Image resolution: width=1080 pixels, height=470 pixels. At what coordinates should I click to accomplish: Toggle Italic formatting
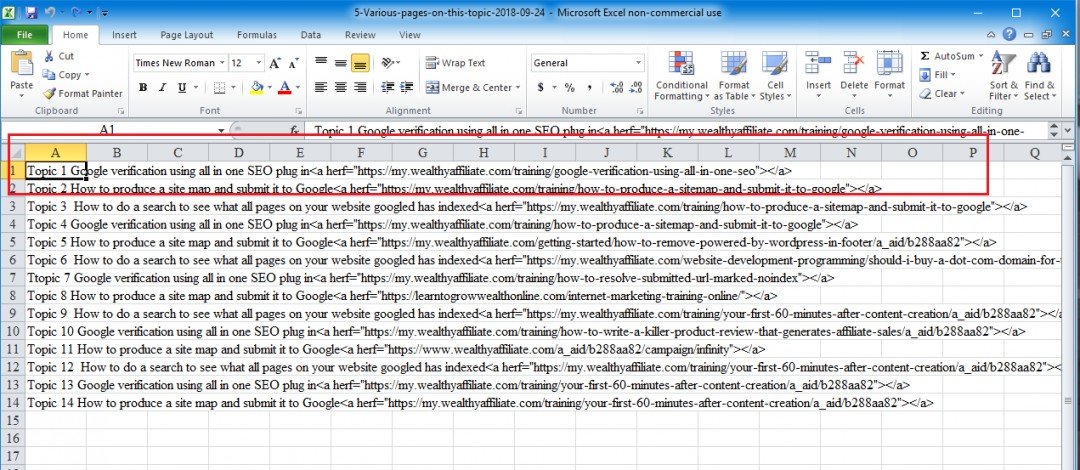[163, 88]
